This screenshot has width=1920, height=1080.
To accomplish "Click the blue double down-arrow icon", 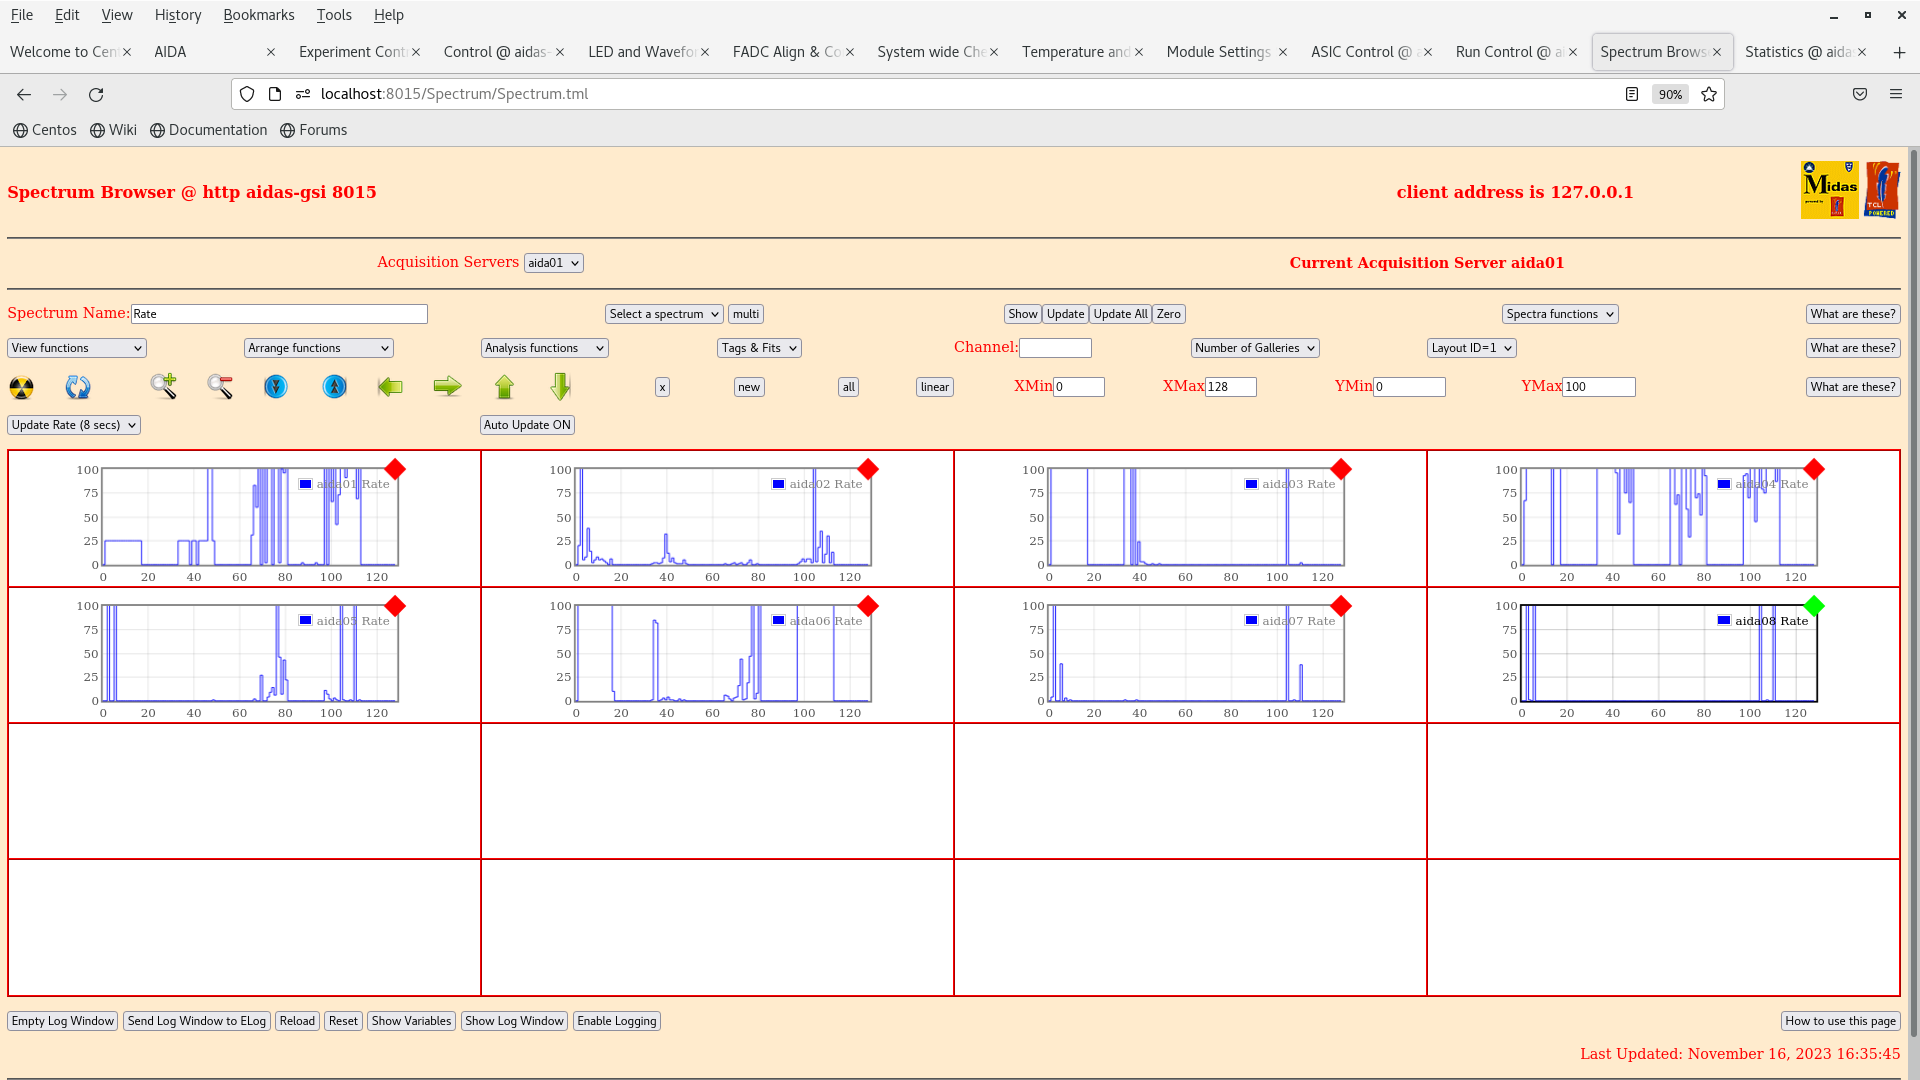I will (276, 387).
